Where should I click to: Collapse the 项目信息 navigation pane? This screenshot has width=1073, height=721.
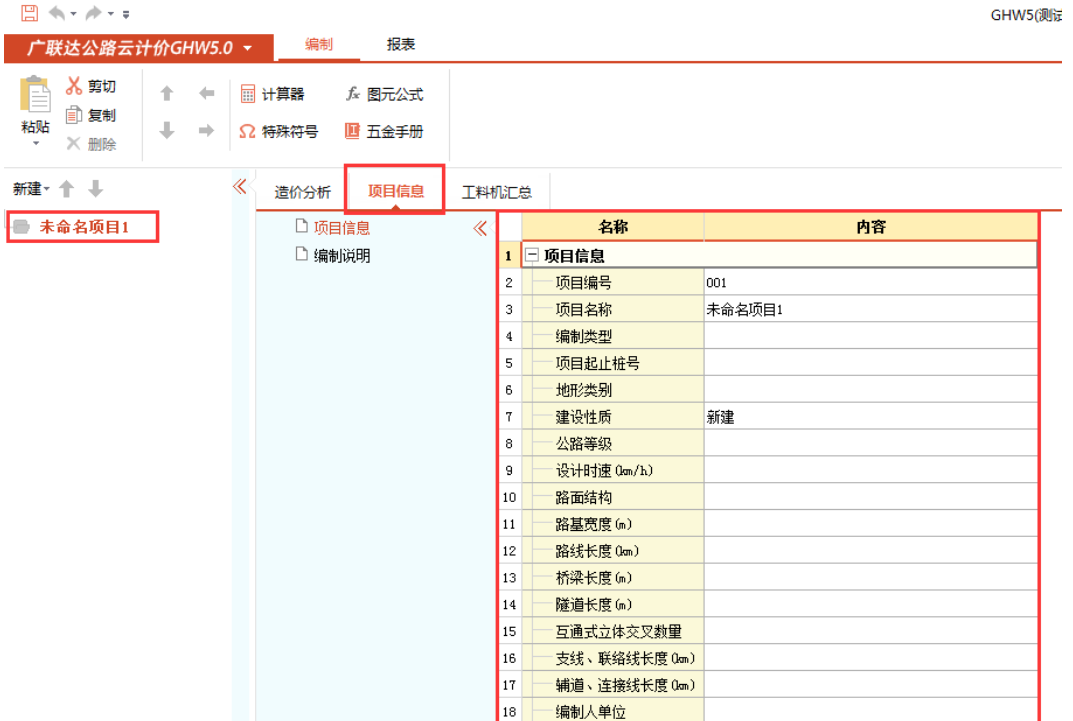coord(480,228)
